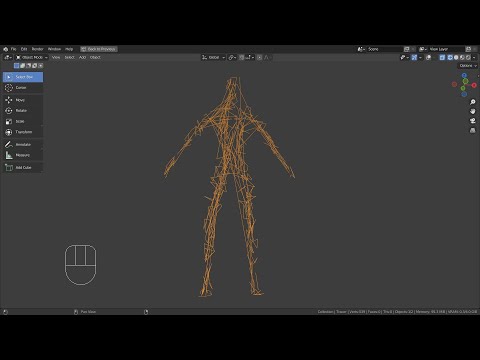This screenshot has width=480, height=360.
Task: Click the Blender logo menu icon
Action: pos(6,49)
